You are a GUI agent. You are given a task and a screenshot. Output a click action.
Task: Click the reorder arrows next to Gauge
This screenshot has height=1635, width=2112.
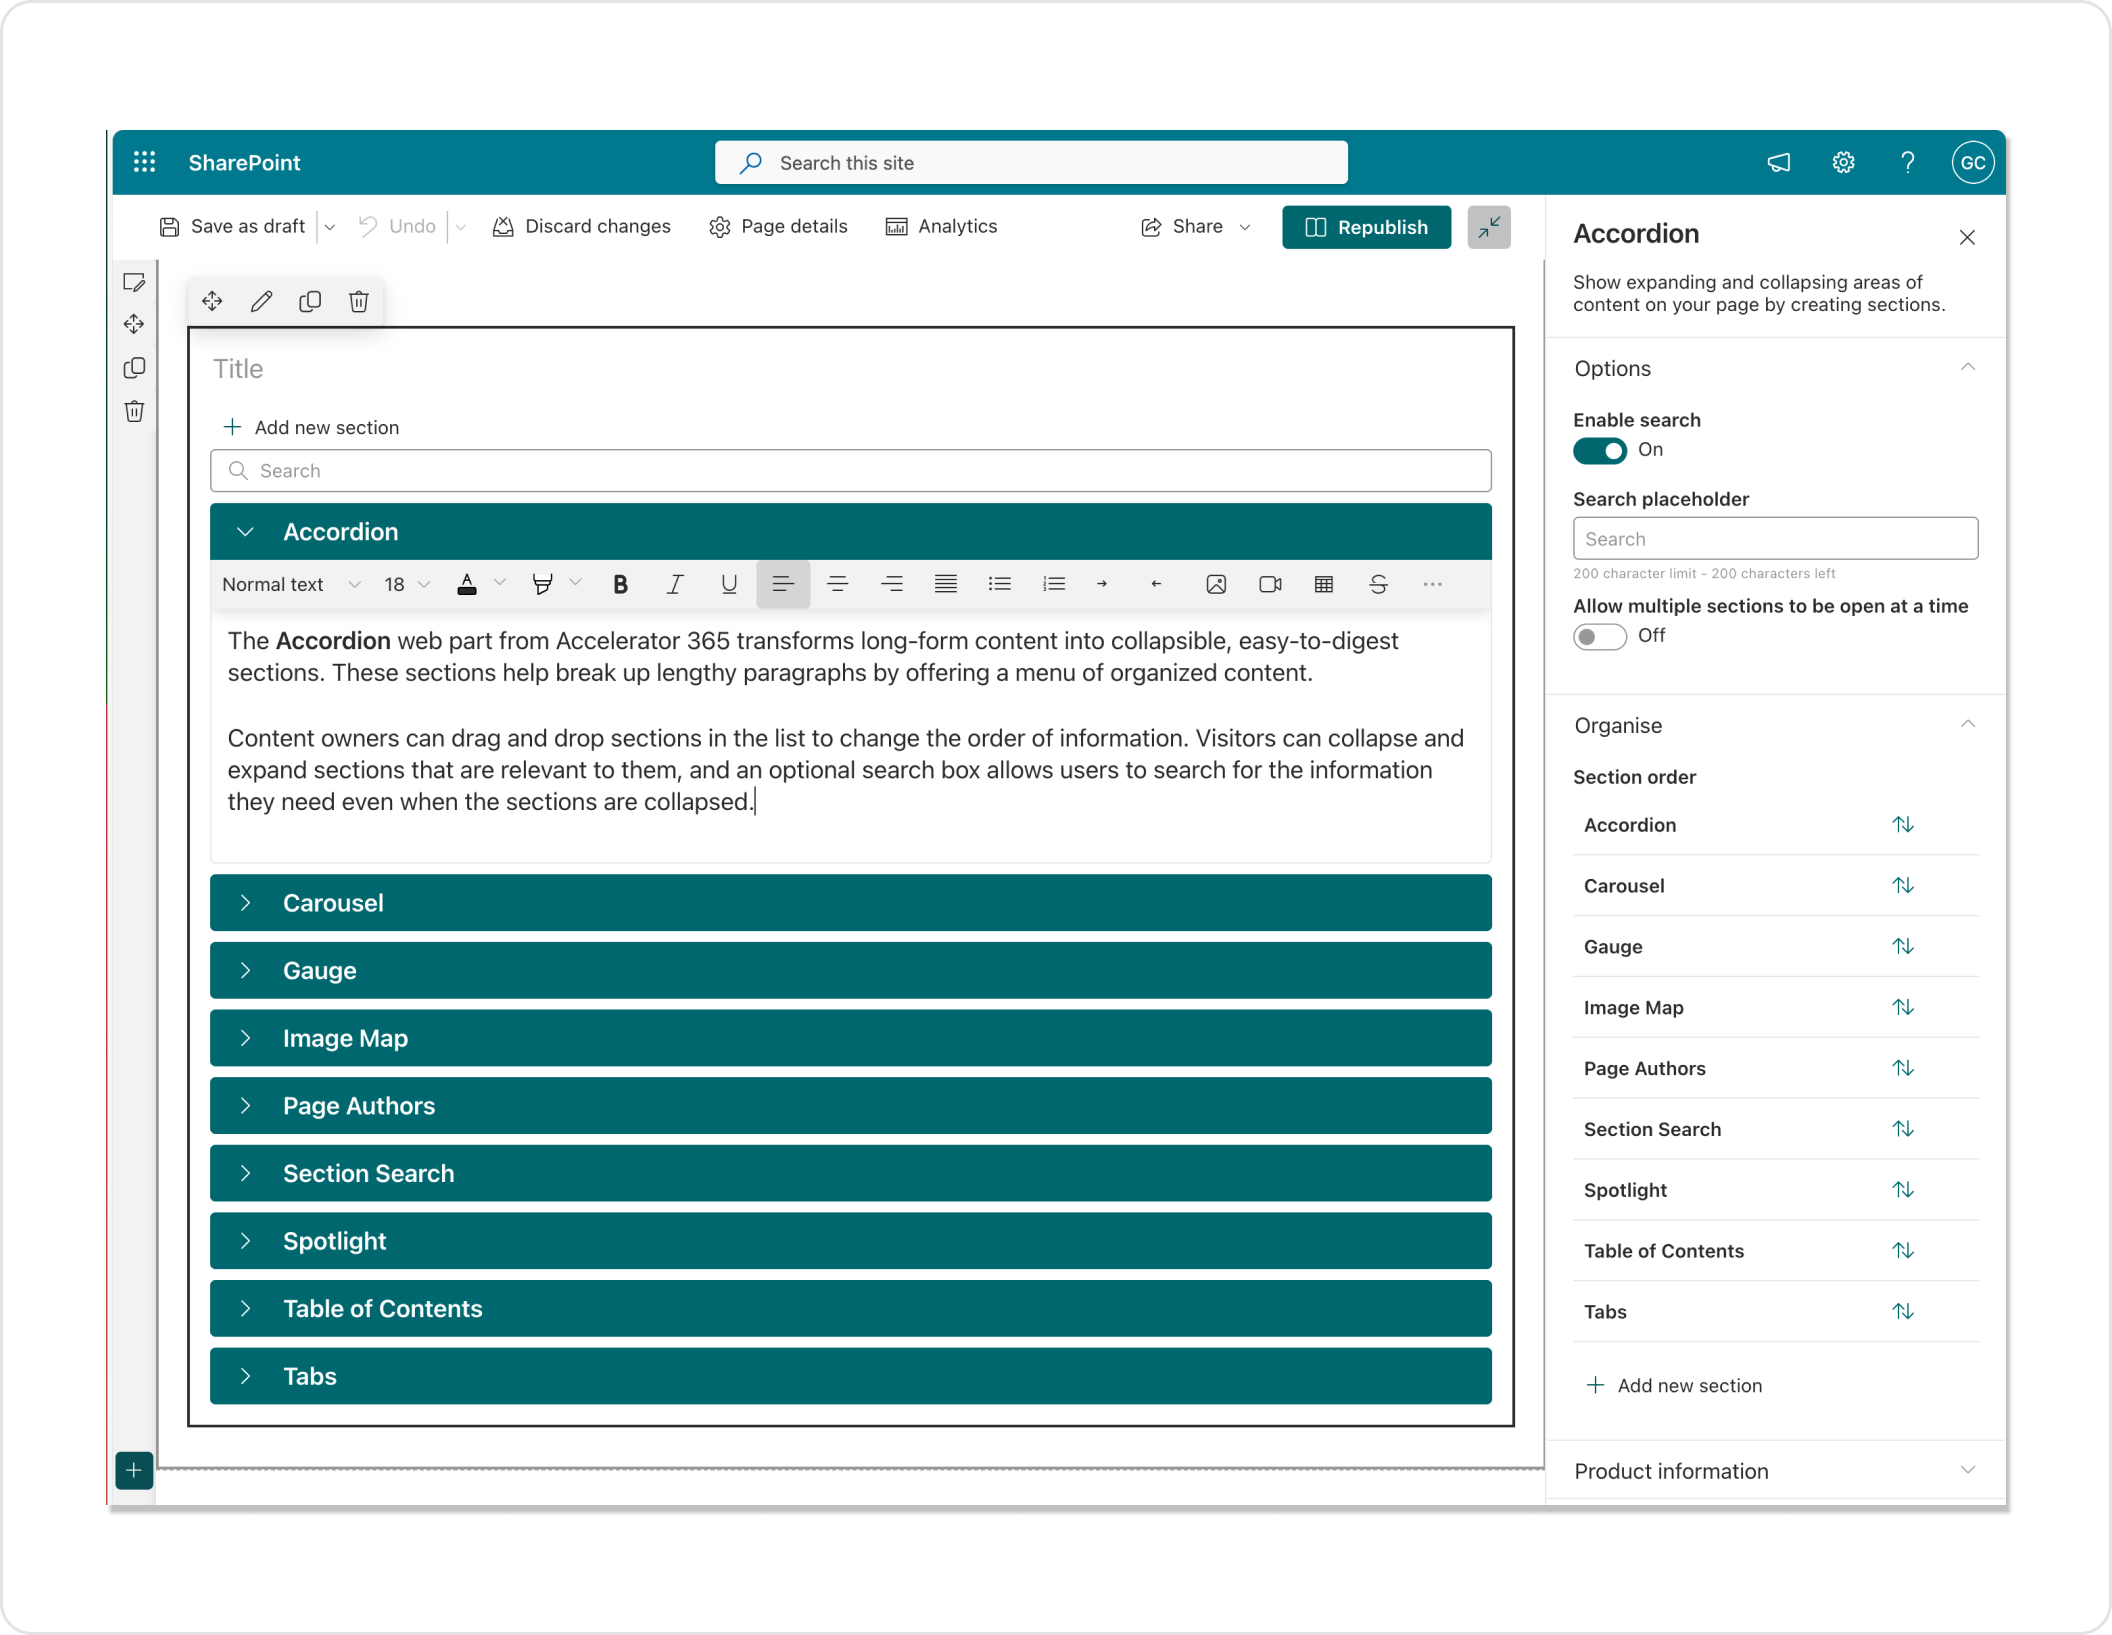click(x=1902, y=946)
